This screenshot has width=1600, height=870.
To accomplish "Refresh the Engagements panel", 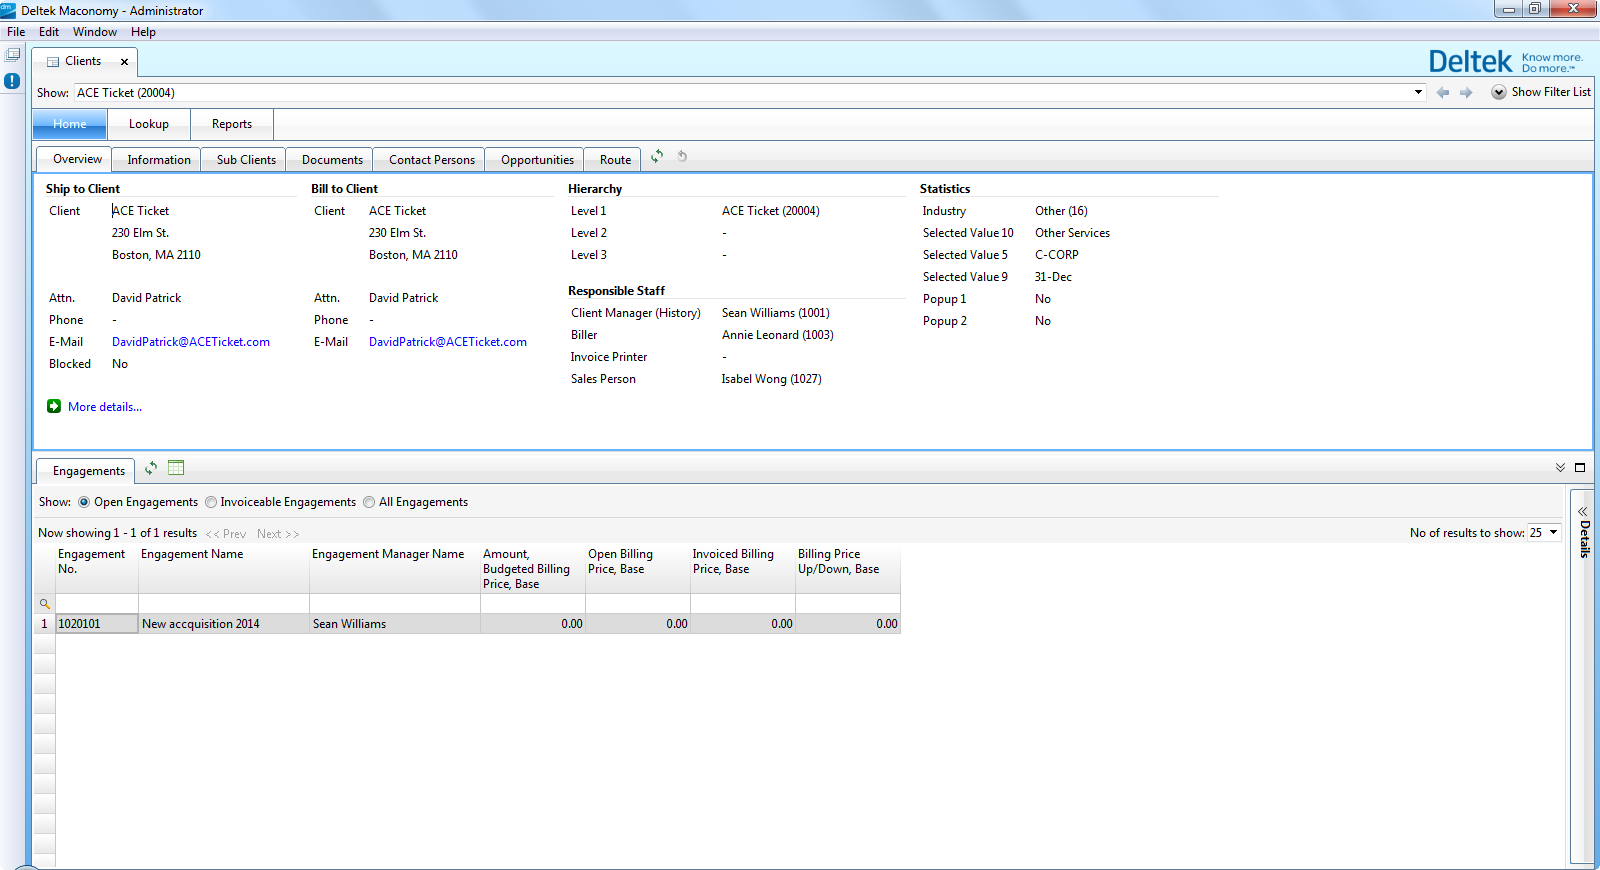I will 151,468.
